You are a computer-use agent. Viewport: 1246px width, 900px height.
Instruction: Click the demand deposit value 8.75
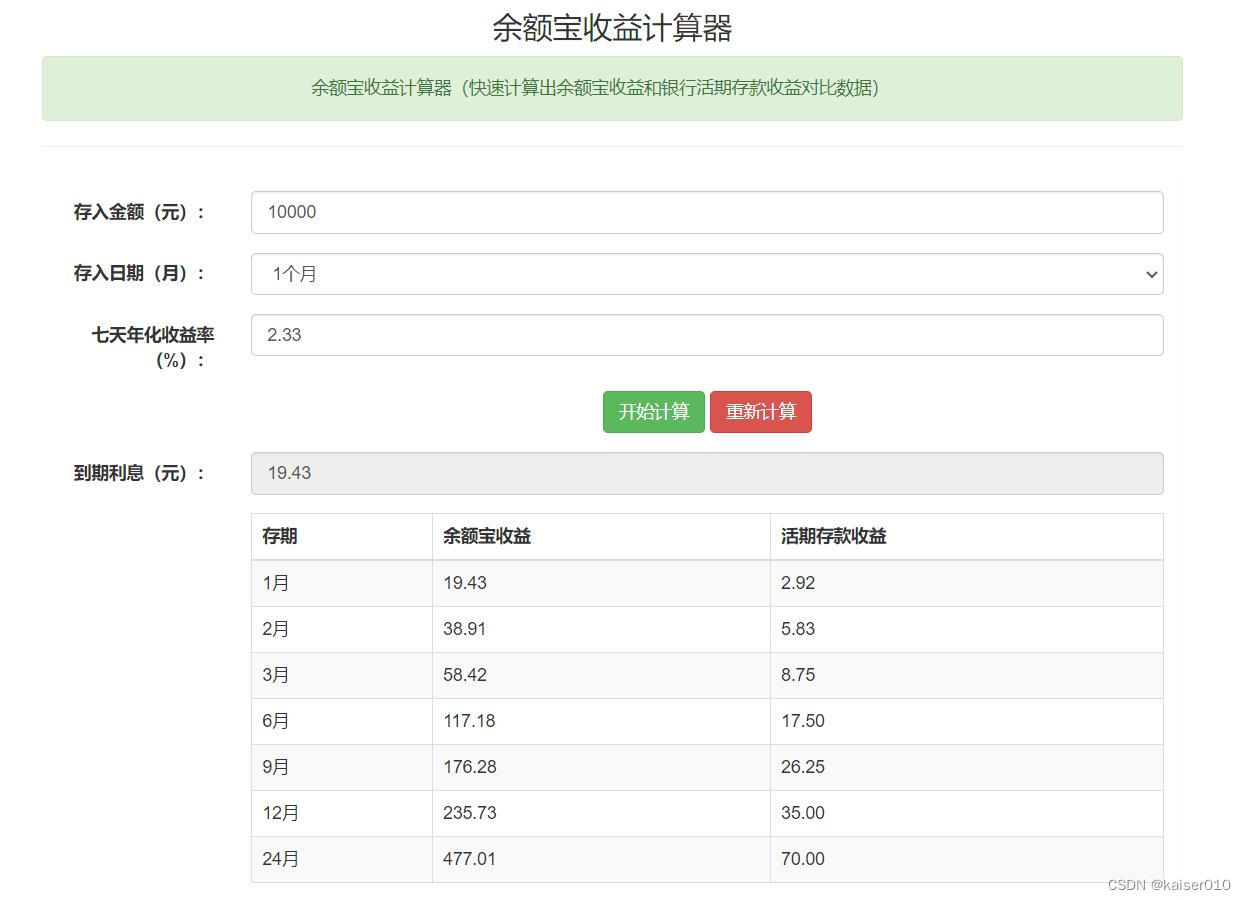coord(798,675)
